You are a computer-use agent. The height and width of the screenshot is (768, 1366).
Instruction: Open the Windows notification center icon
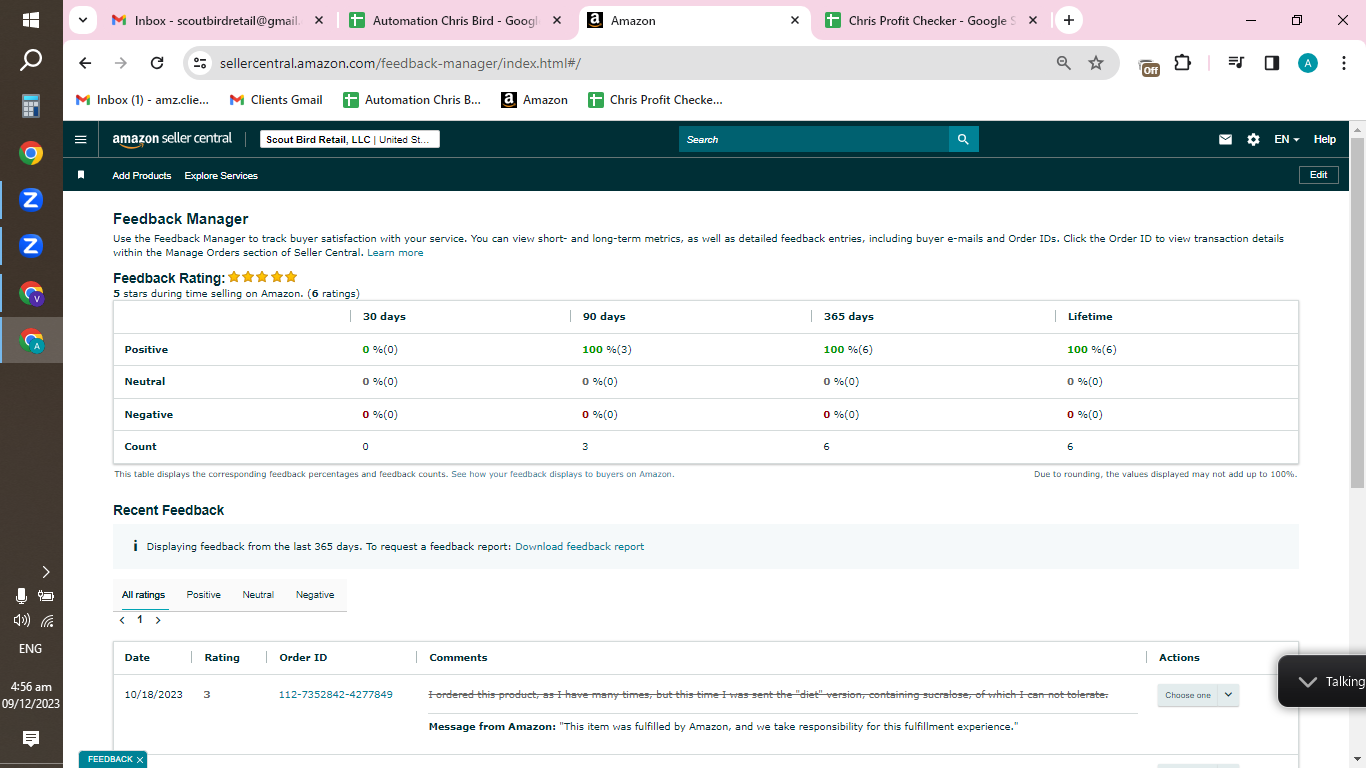[31, 739]
